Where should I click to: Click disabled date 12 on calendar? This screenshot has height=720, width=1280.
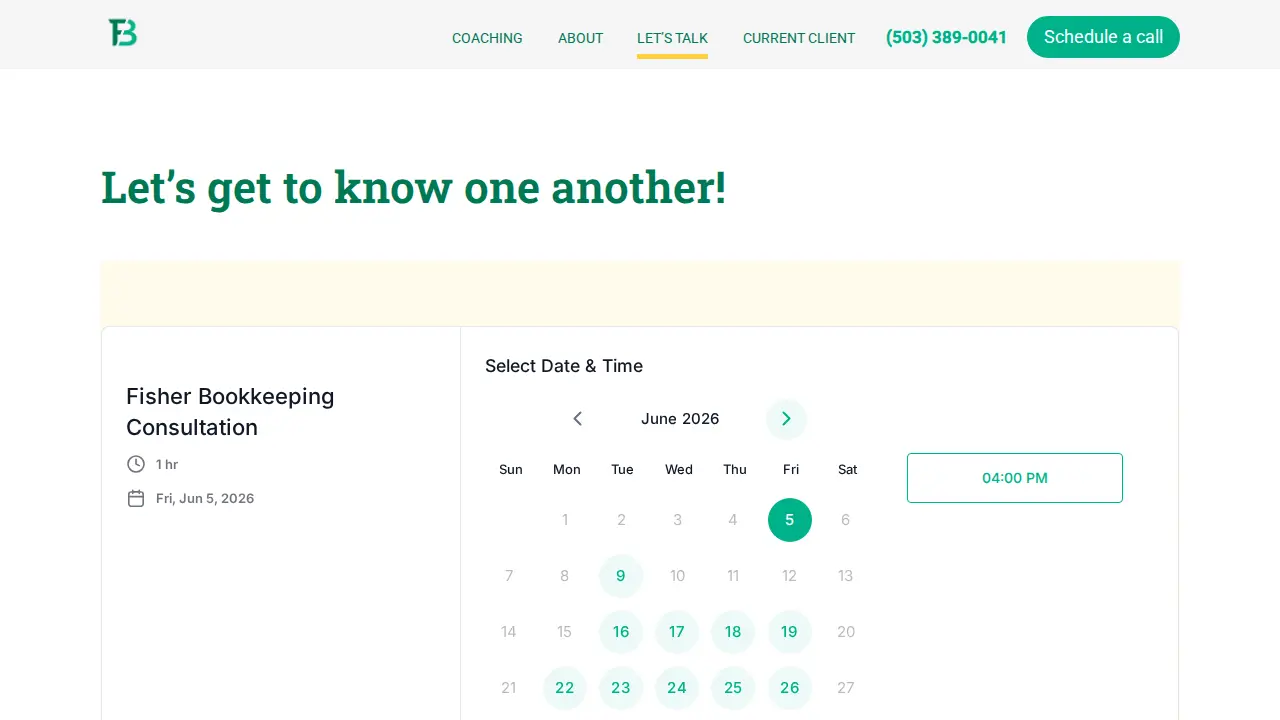pos(789,576)
